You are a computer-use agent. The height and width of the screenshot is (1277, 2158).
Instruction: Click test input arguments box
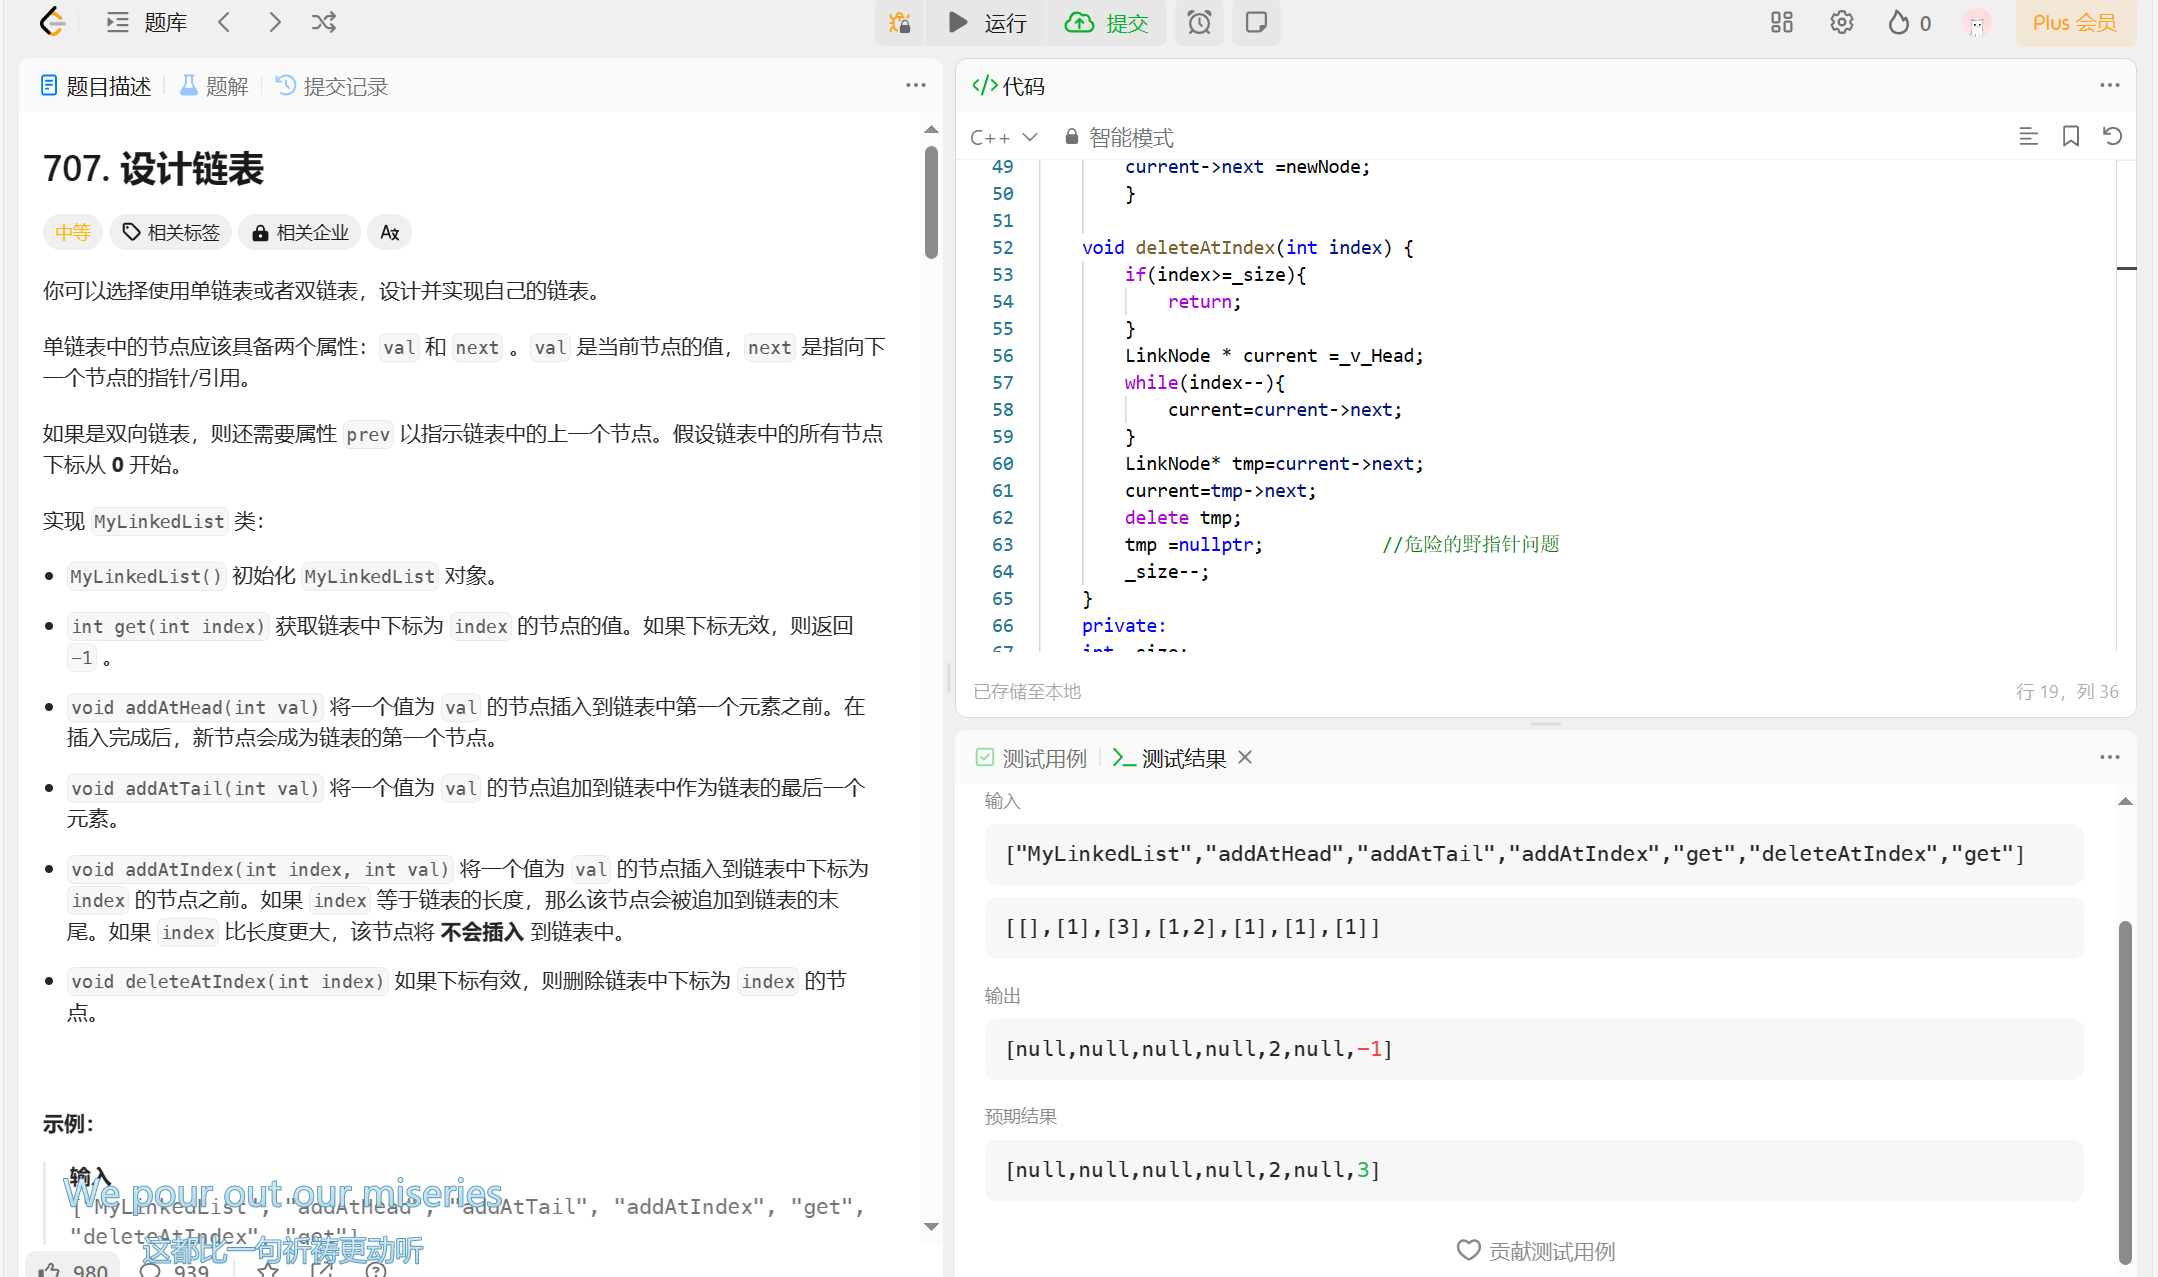click(x=1534, y=928)
